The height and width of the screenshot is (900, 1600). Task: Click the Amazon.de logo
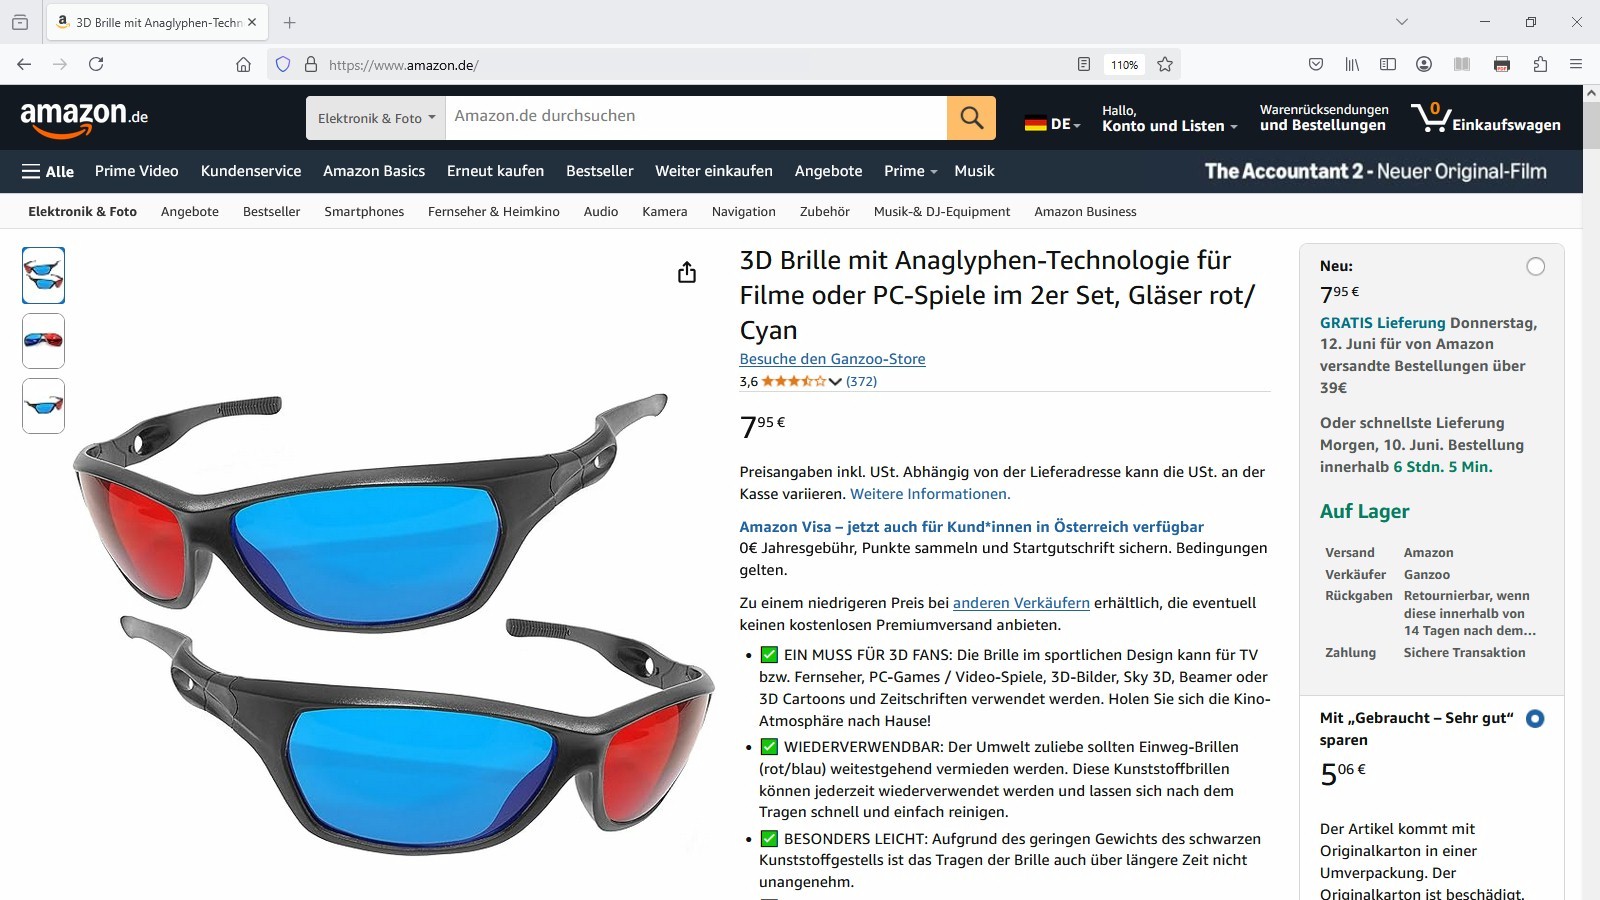tap(84, 119)
